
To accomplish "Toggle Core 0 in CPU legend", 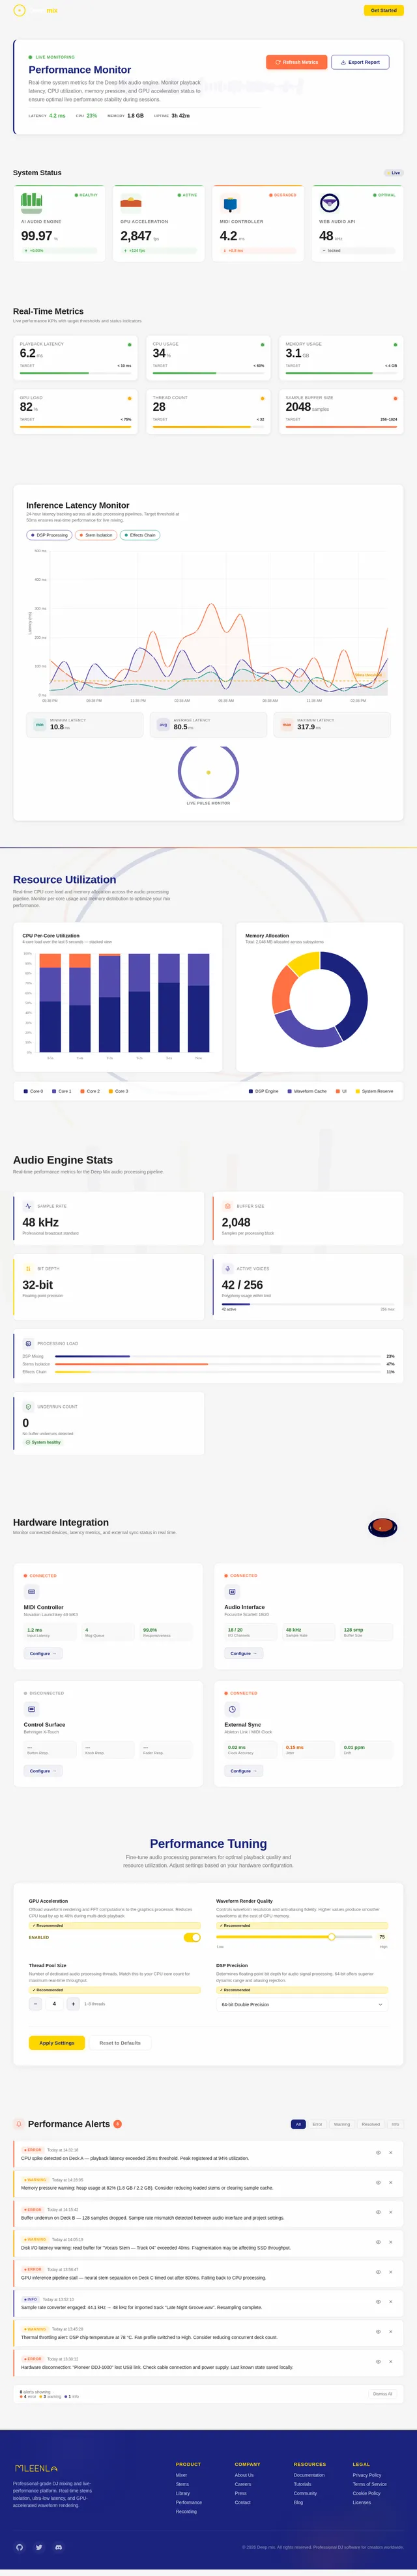I will tap(34, 1091).
